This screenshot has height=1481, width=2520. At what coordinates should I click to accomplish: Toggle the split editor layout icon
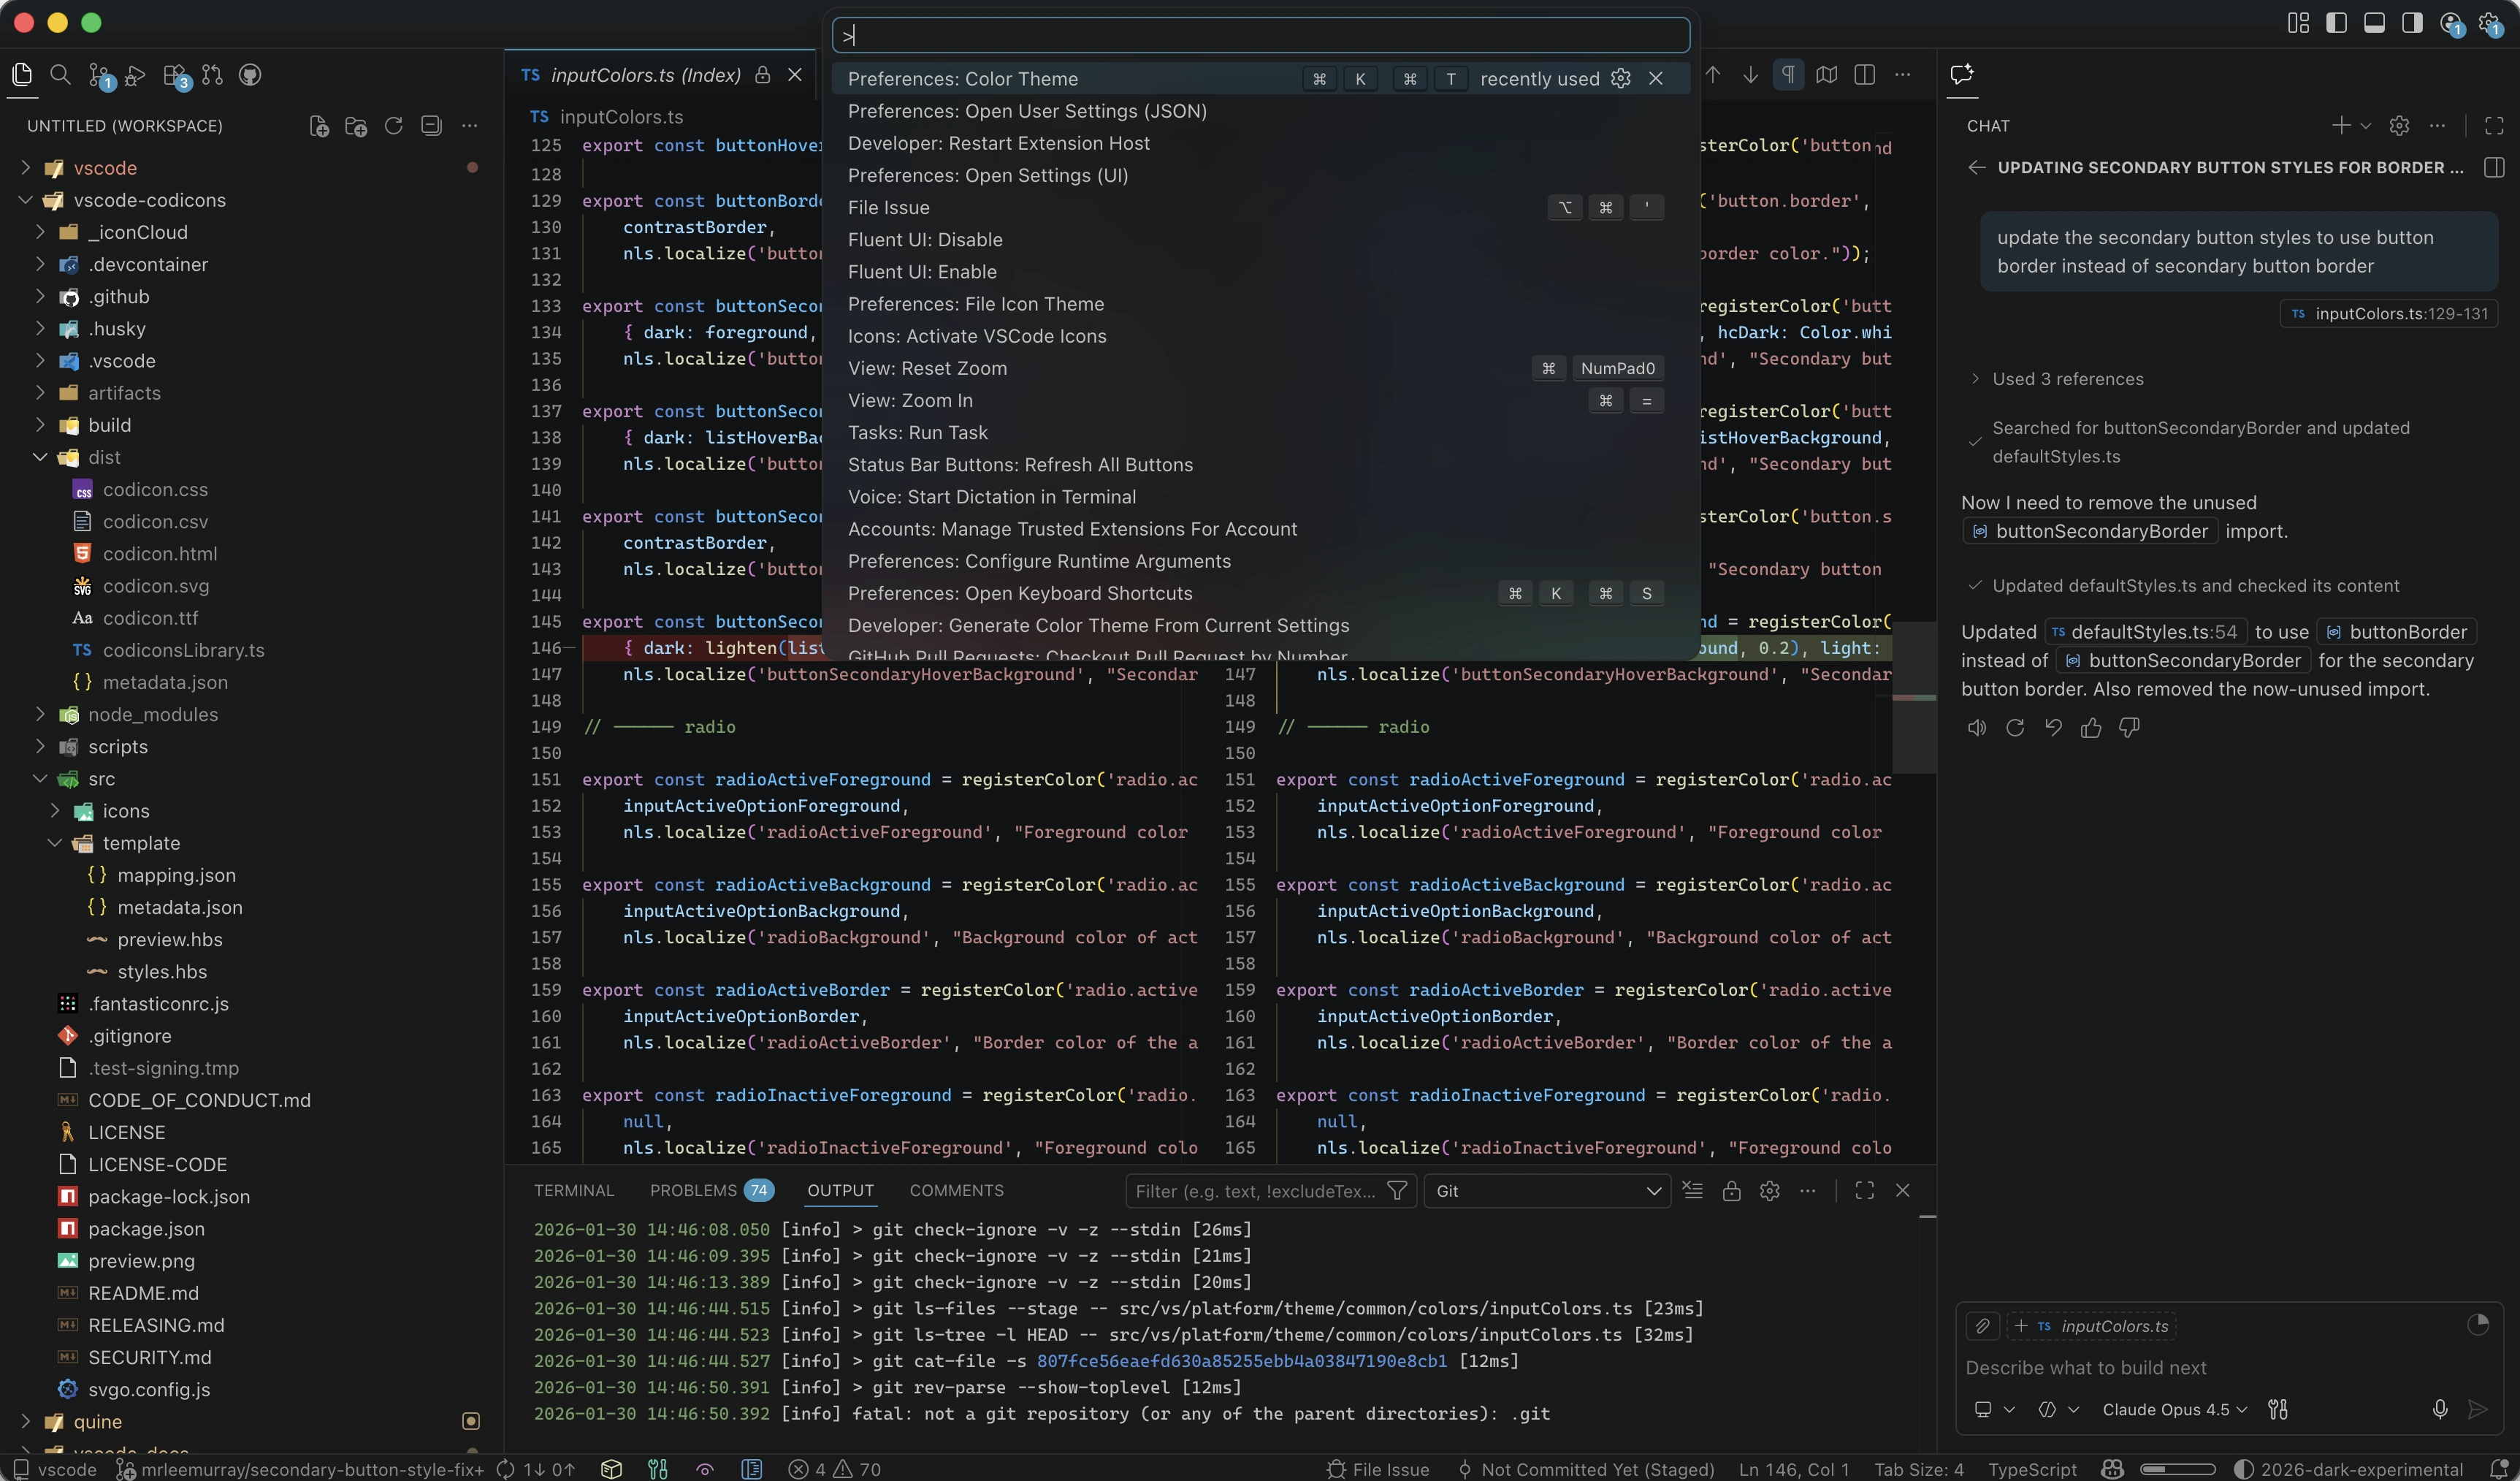pyautogui.click(x=1866, y=75)
